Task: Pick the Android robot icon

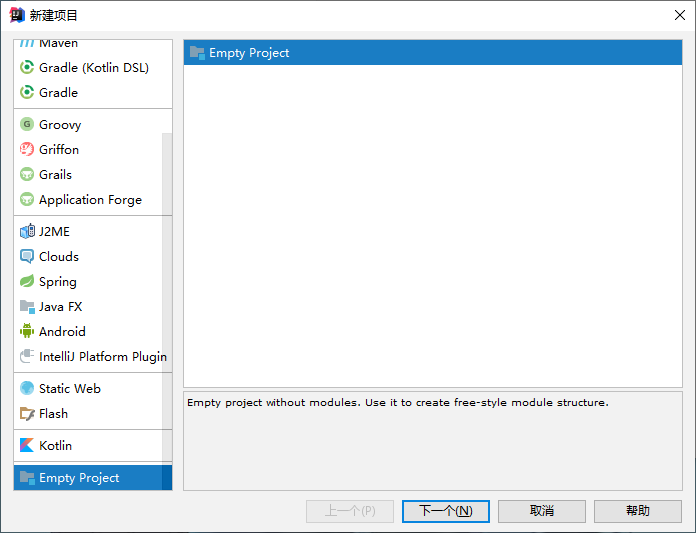Action: (x=27, y=331)
